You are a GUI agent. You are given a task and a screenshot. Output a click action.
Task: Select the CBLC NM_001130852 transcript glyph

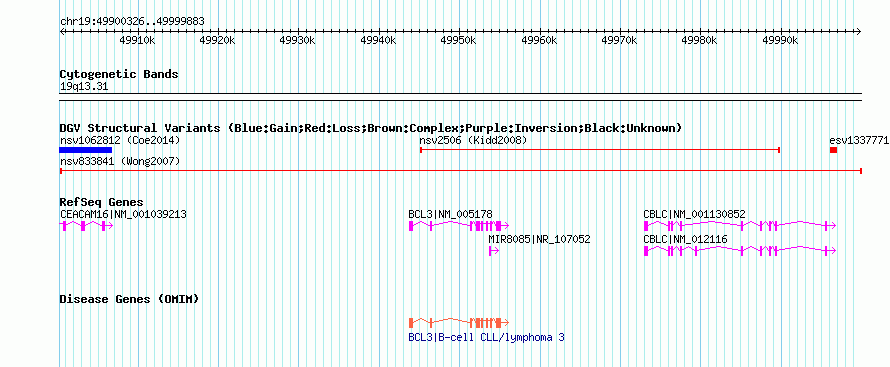coord(740,226)
